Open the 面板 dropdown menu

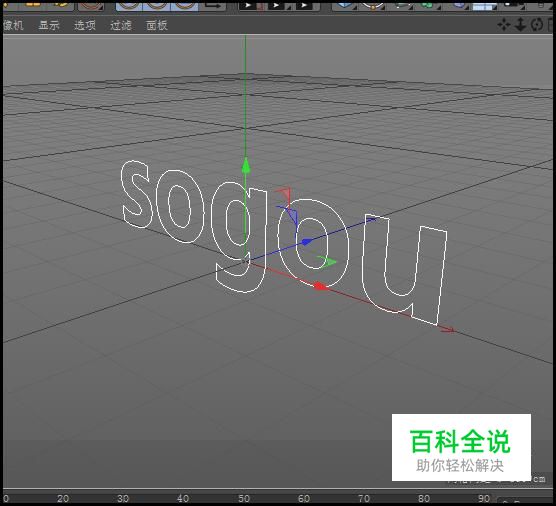click(x=157, y=25)
